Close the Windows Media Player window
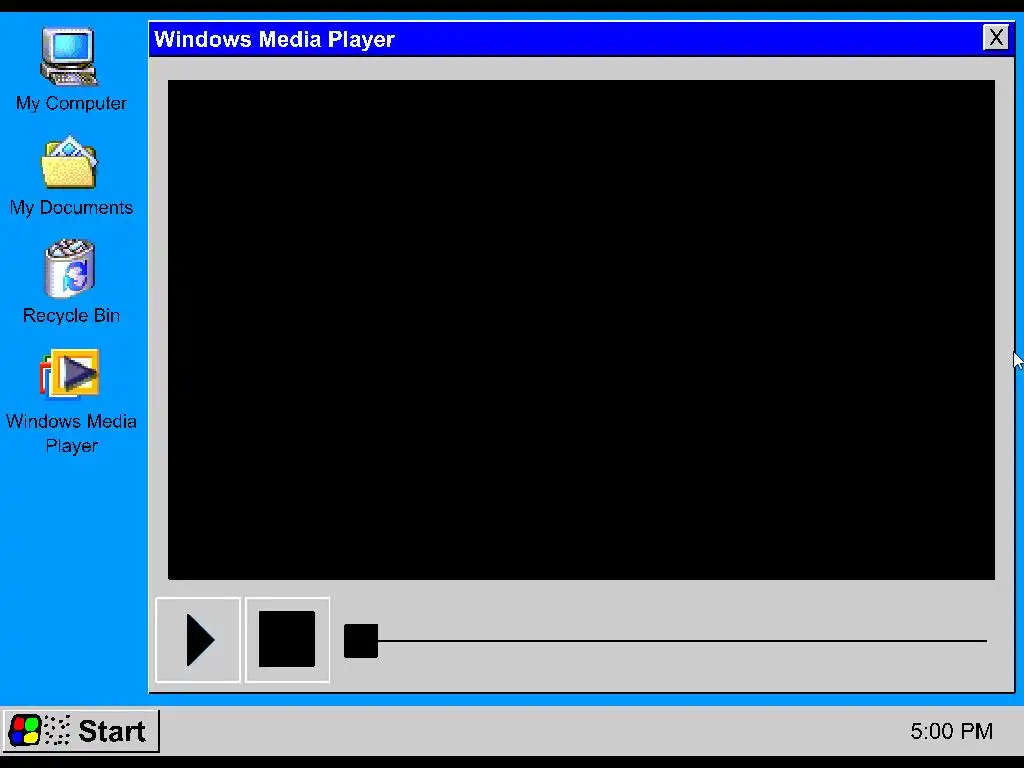1024x768 pixels. [x=996, y=37]
